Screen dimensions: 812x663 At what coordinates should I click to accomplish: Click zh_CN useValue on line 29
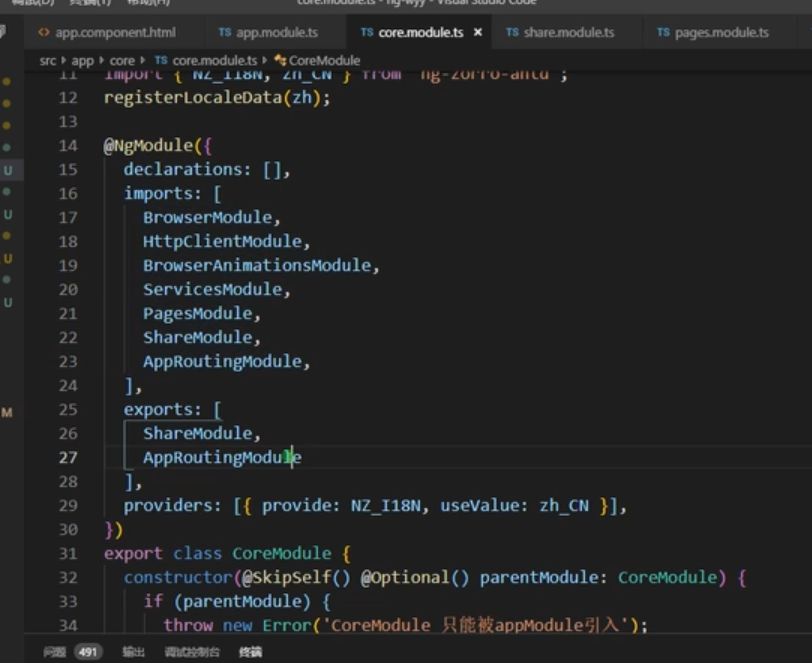point(564,506)
